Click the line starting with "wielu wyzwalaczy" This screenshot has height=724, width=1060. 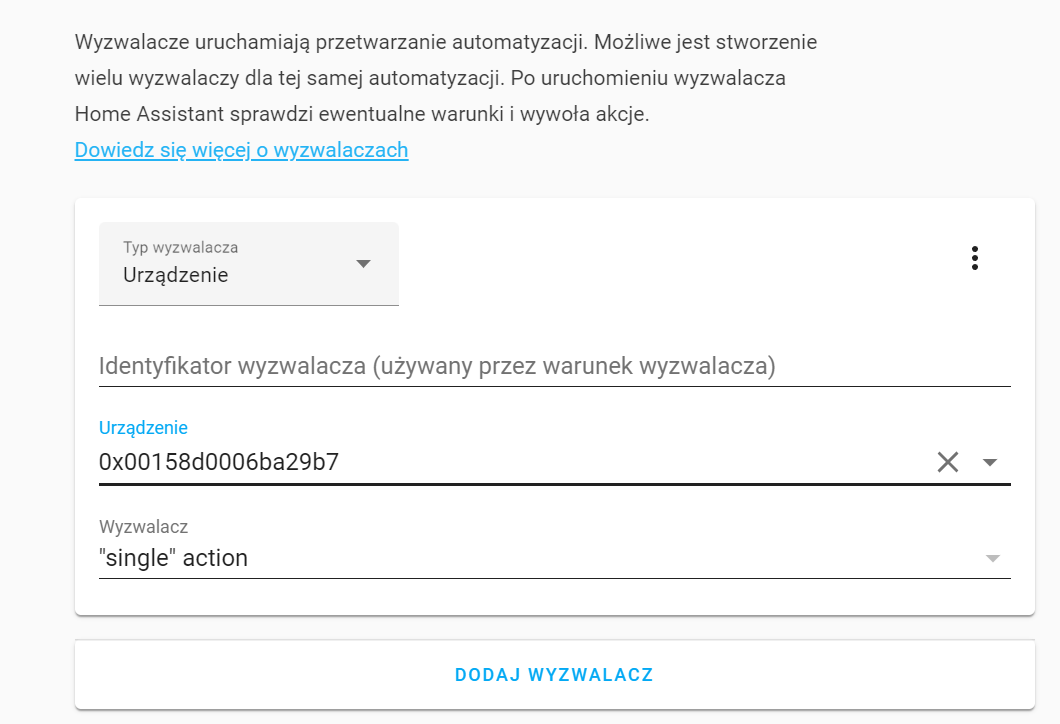tap(430, 78)
